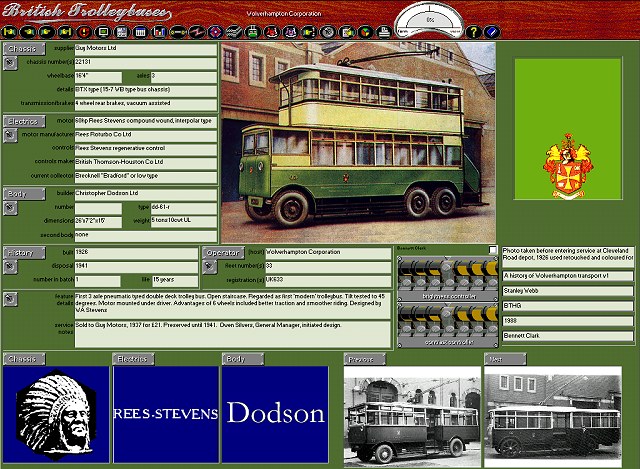Viewport: 640px width, 469px height.
Task: Click the green trolleybus toolbar icon
Action: [x=253, y=32]
